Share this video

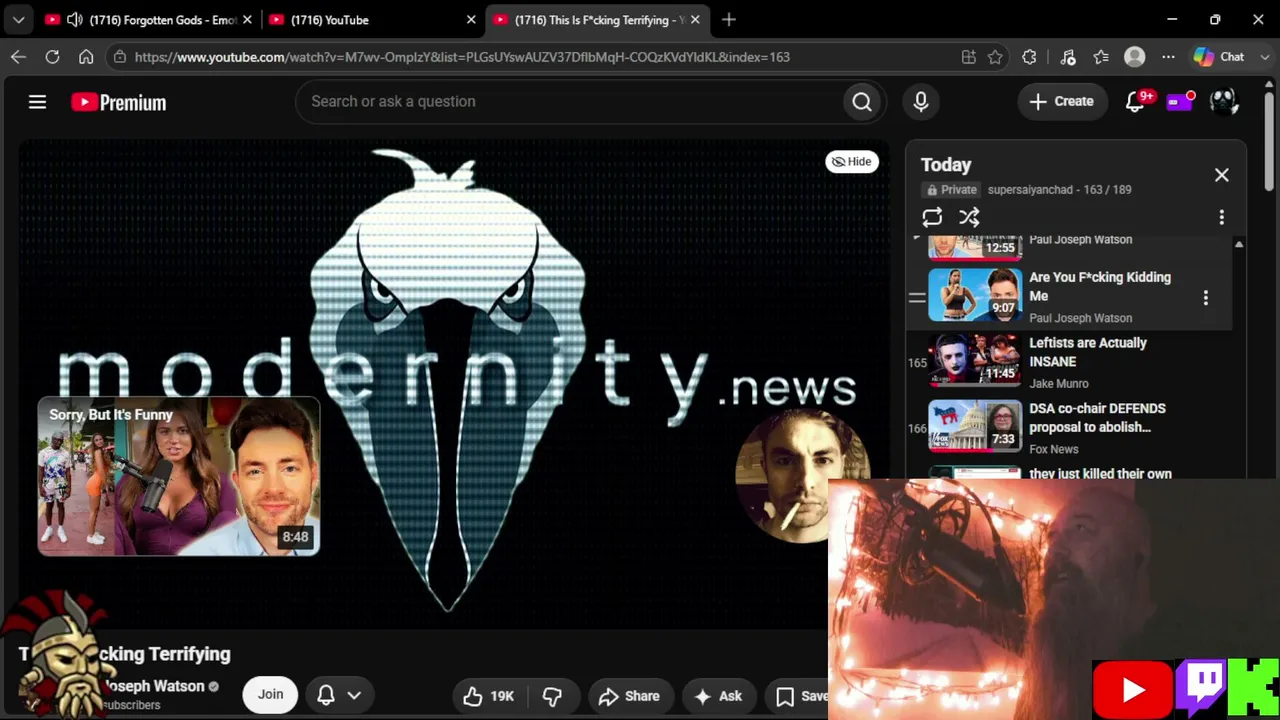(x=629, y=696)
